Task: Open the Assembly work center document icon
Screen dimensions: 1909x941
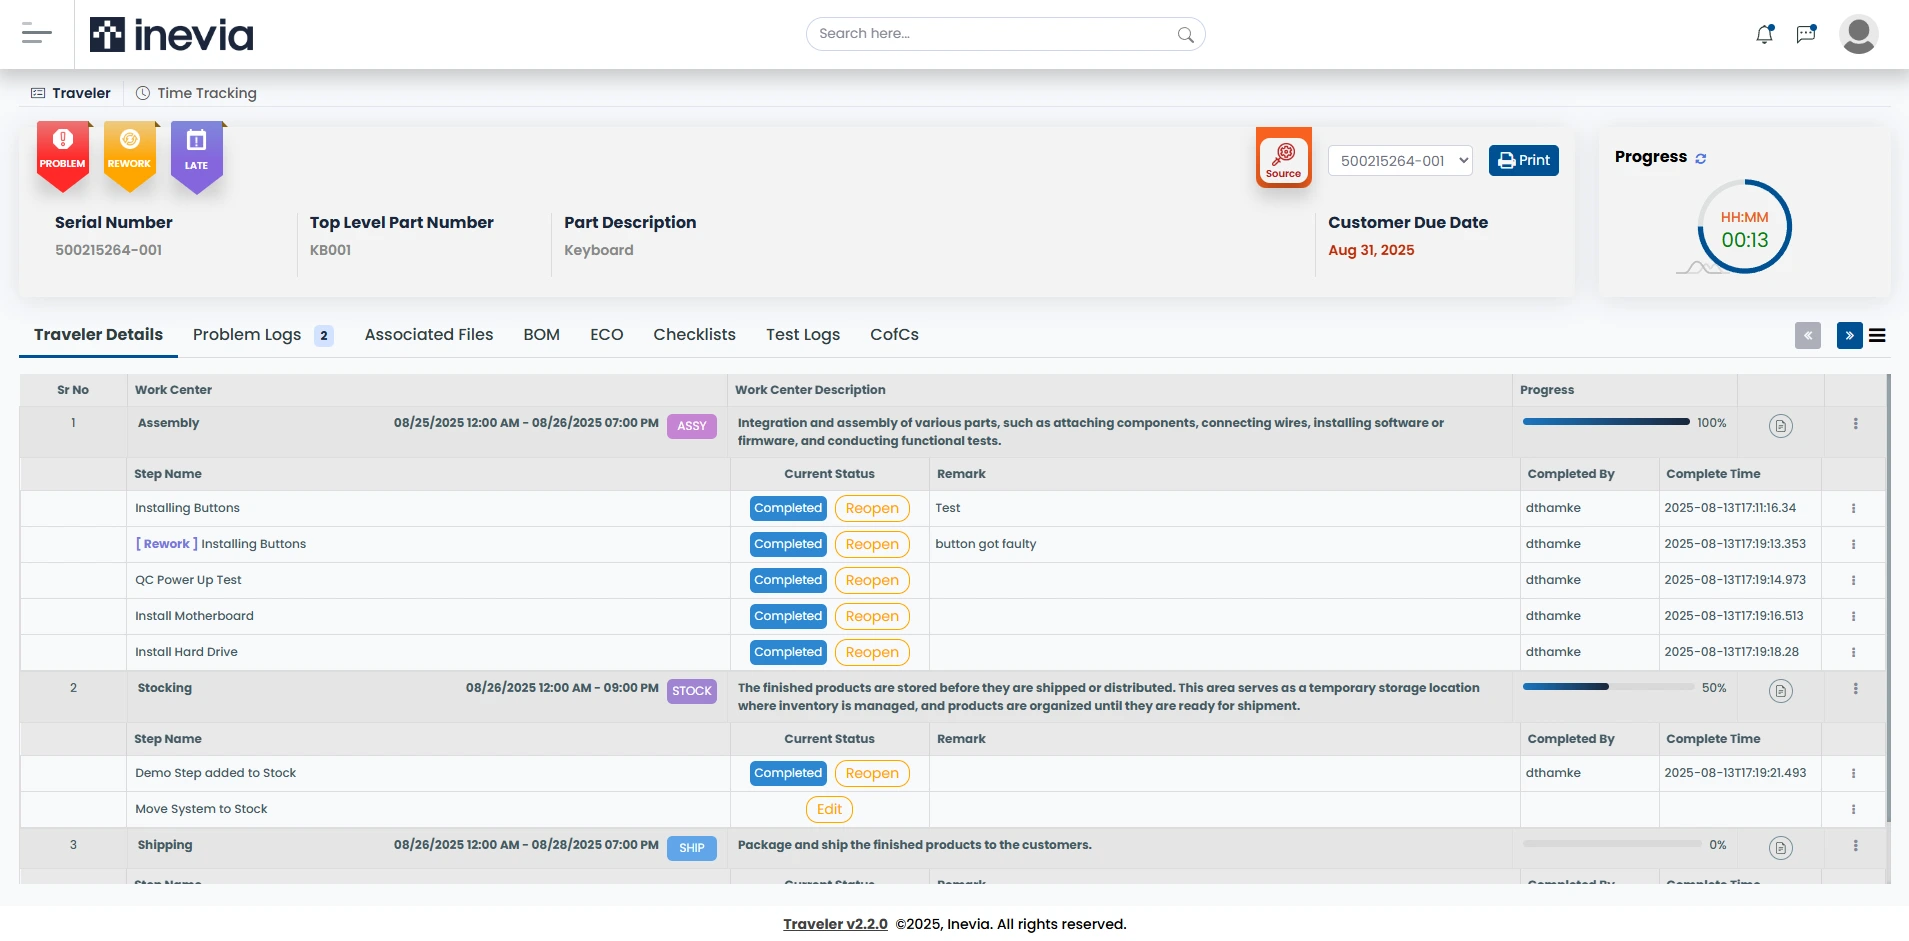Action: [1780, 426]
